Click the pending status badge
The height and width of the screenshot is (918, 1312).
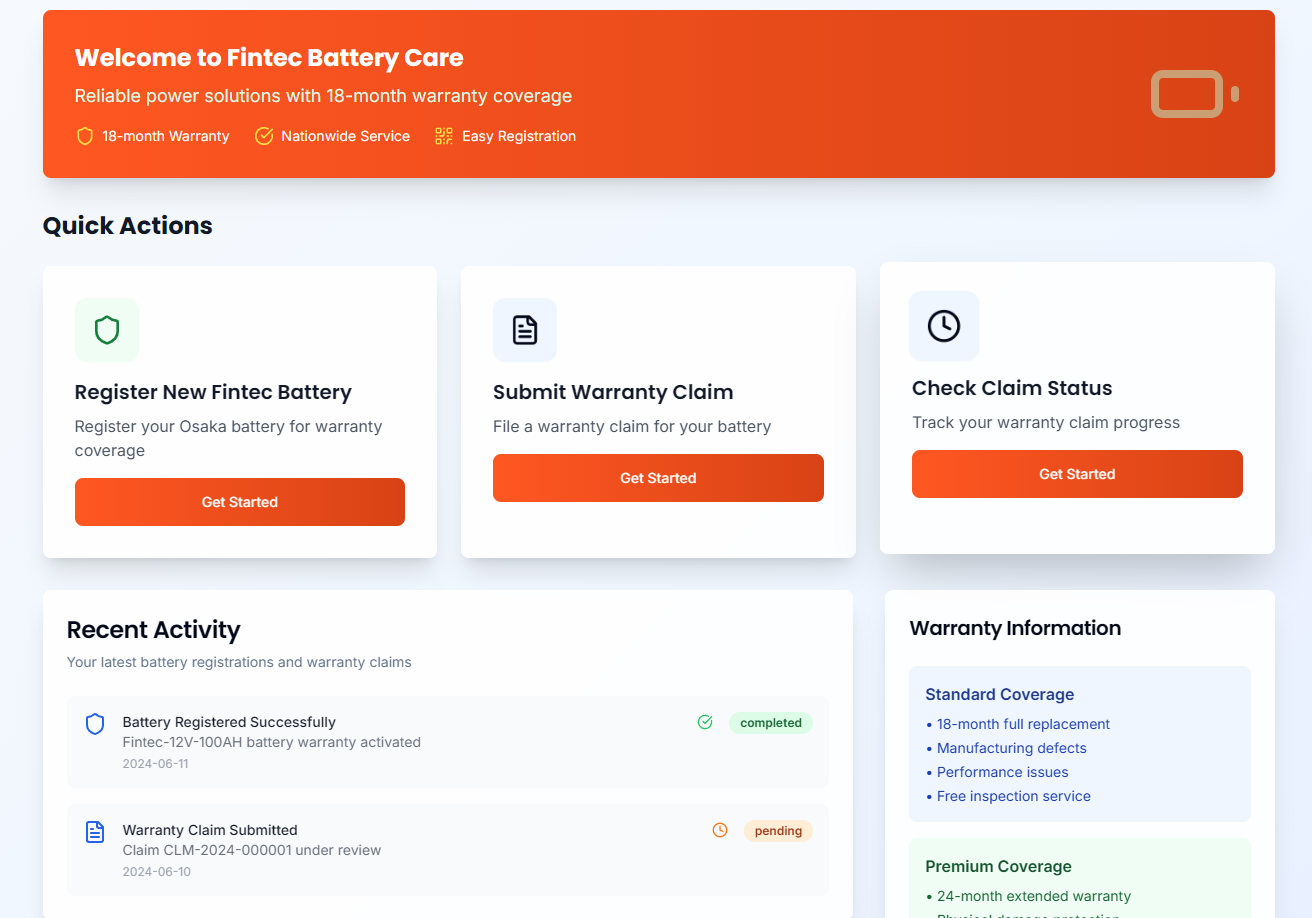[x=778, y=831]
